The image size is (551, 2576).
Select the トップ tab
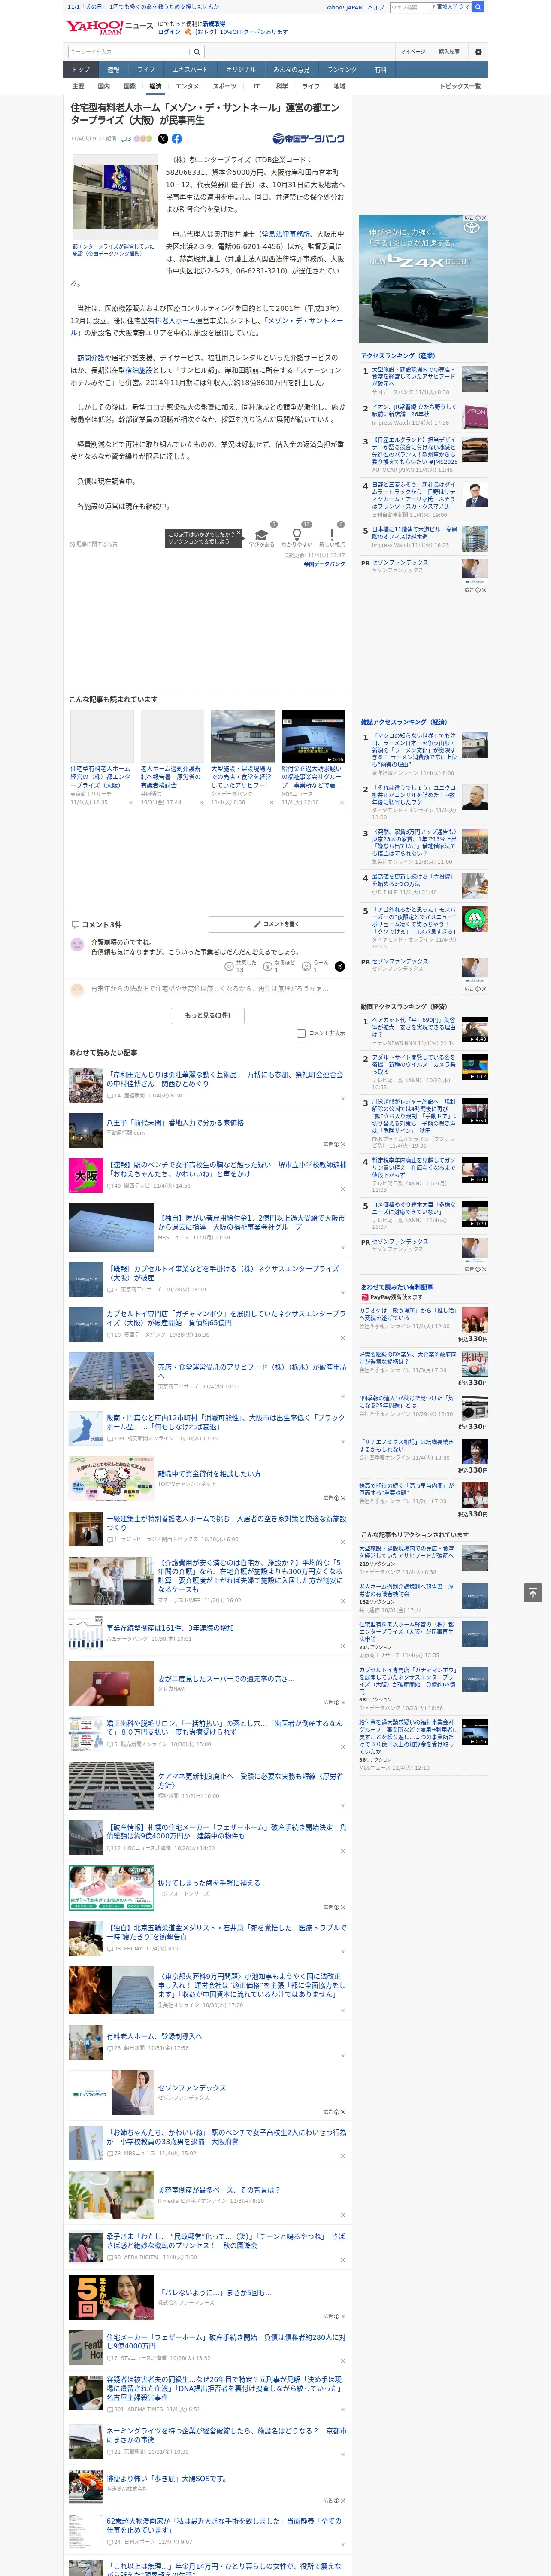click(81, 70)
